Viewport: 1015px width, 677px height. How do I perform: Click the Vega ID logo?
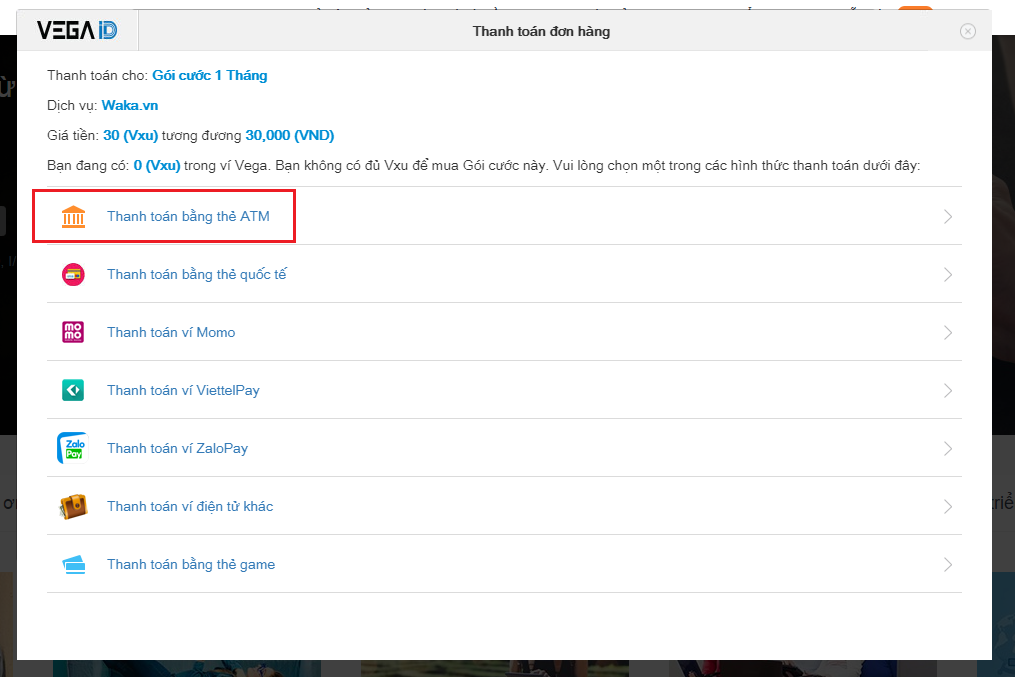(77, 31)
